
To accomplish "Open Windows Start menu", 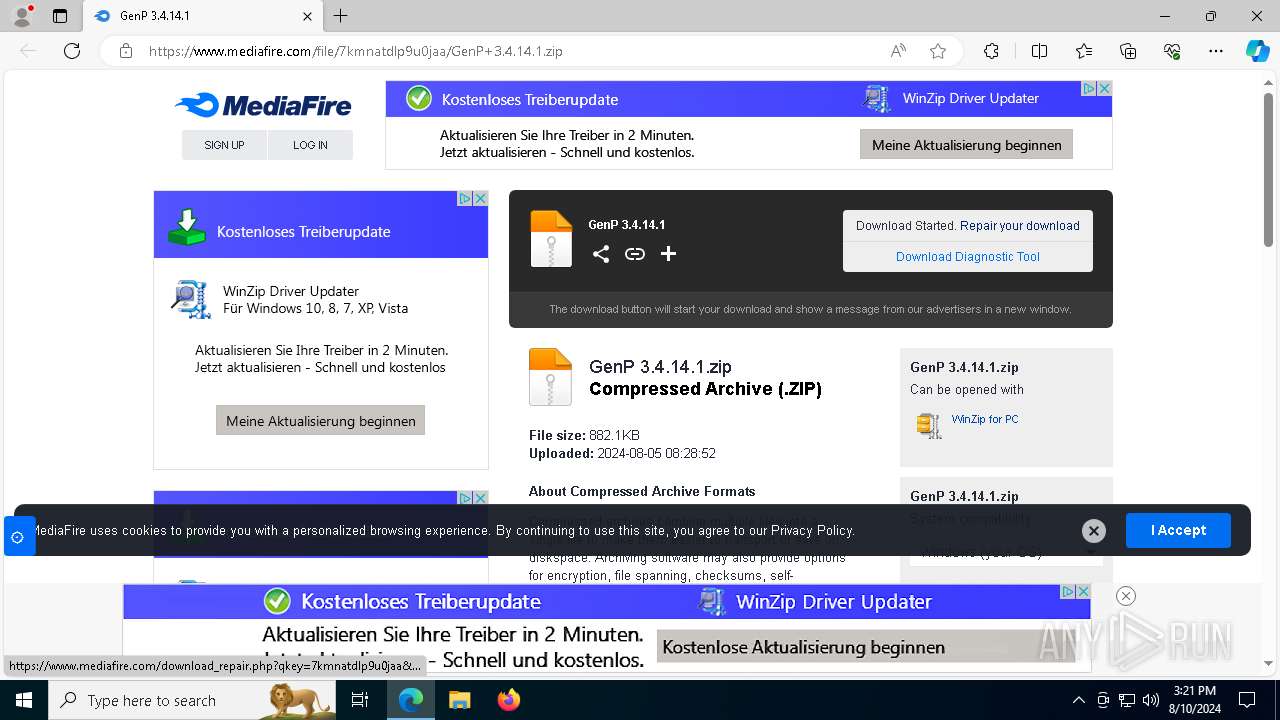I will coord(24,700).
